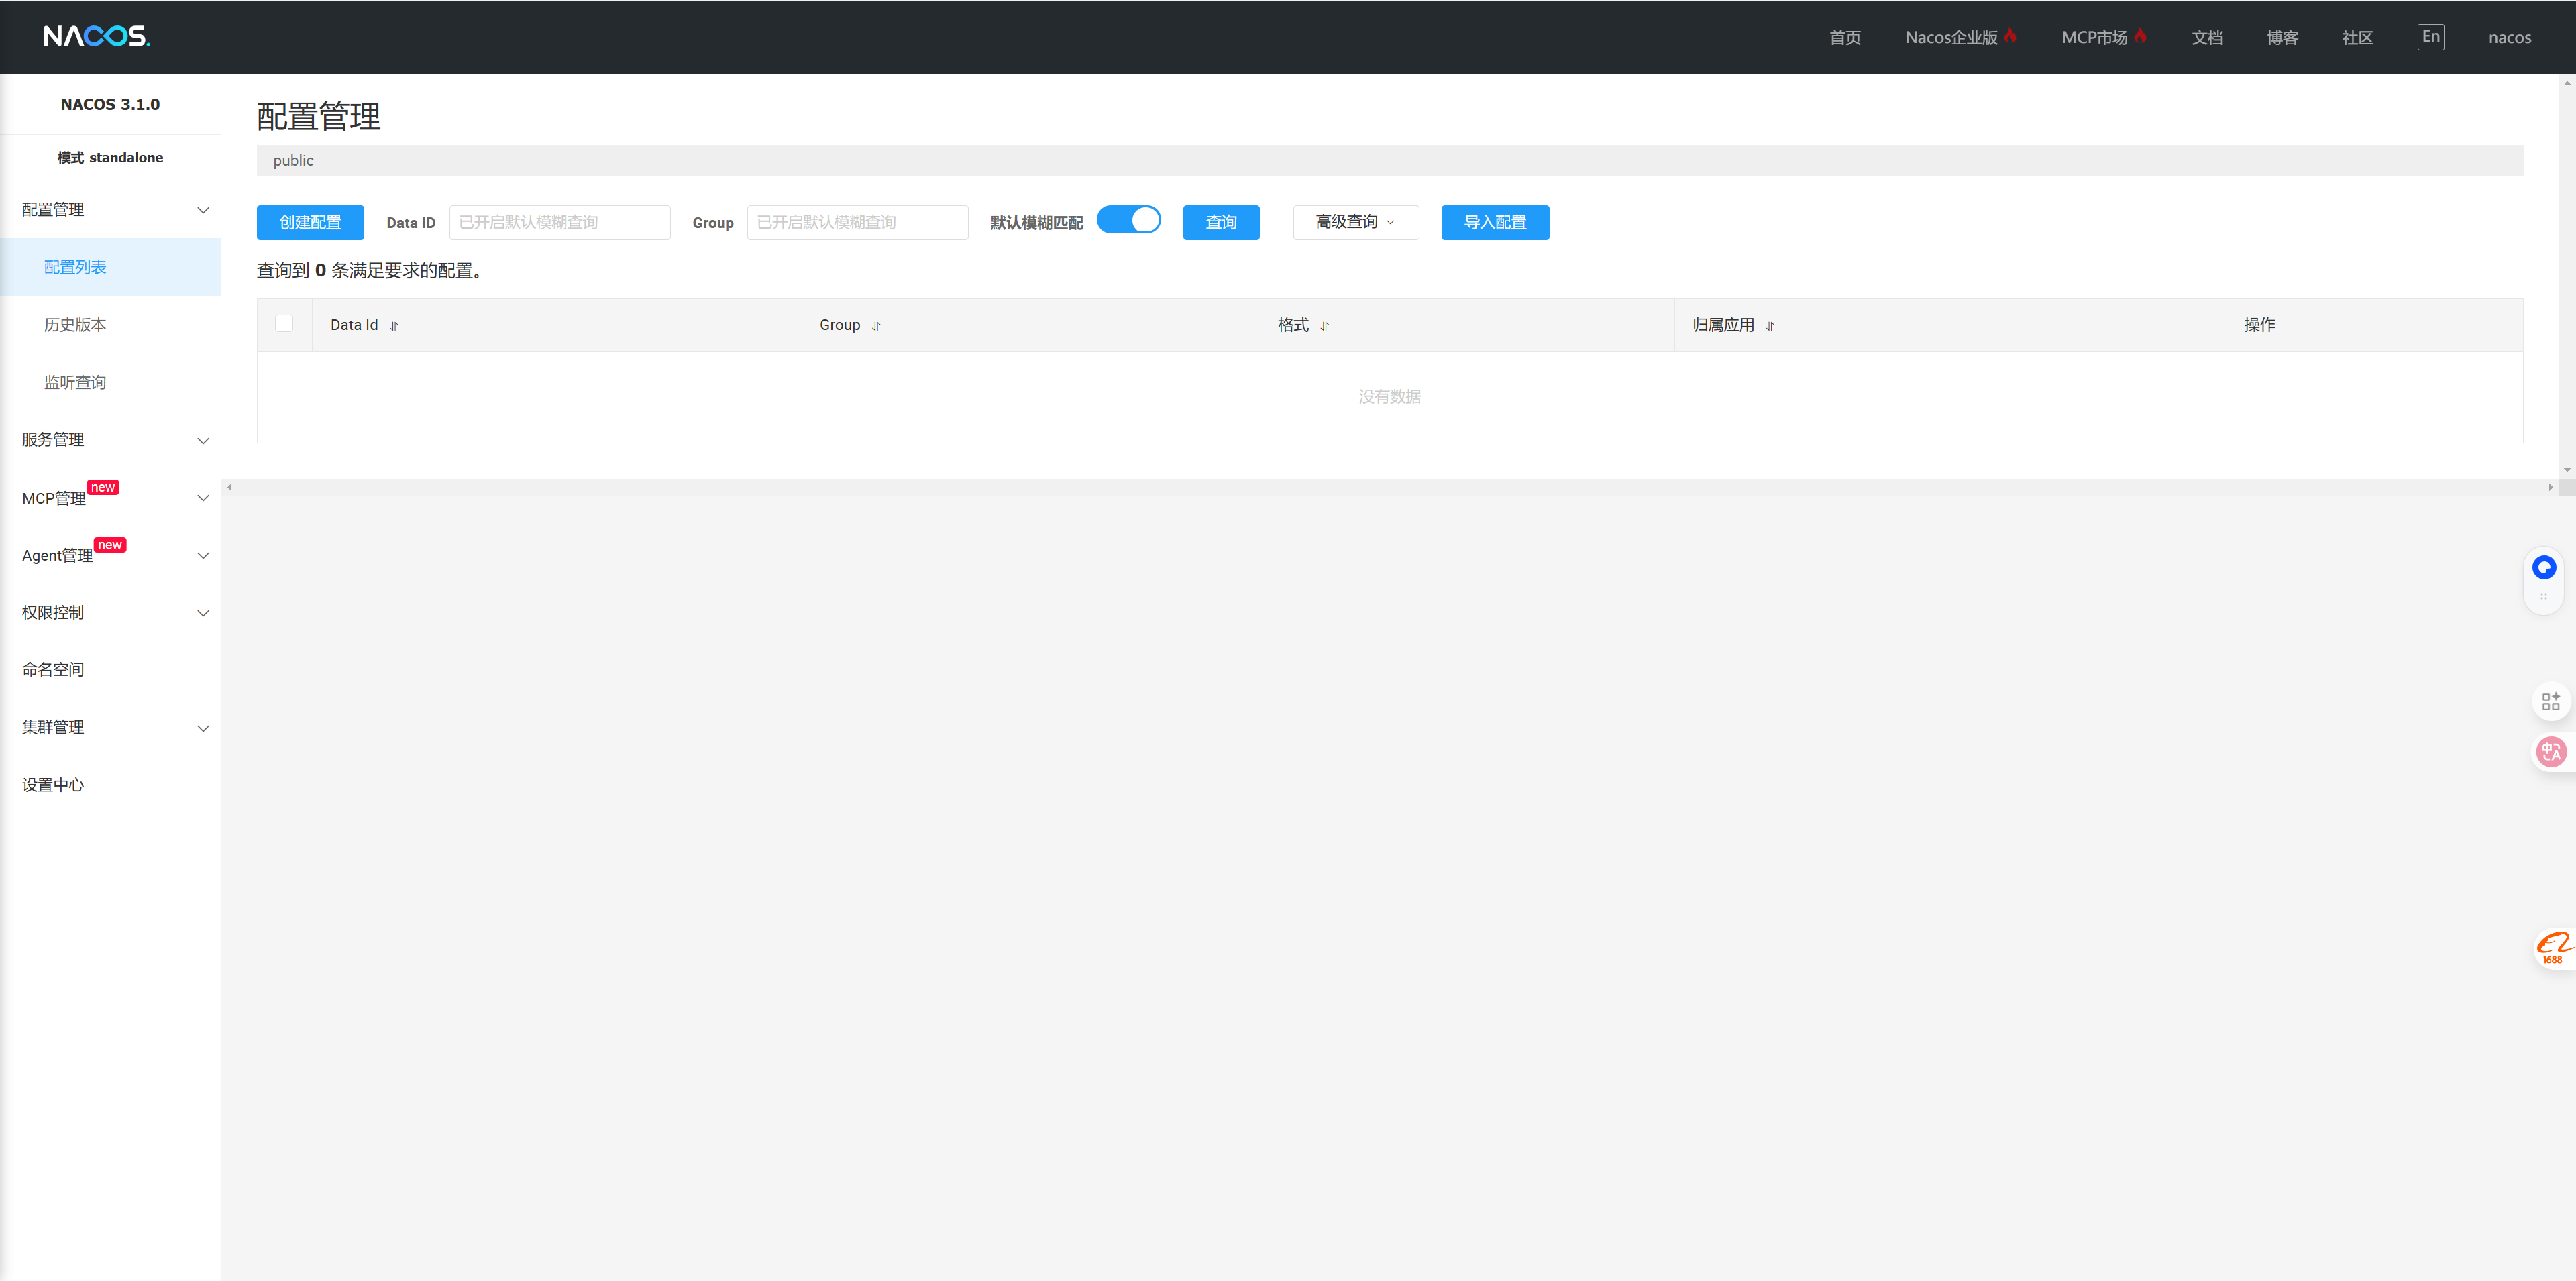
Task: Click the 创建配置 button
Action: [x=310, y=222]
